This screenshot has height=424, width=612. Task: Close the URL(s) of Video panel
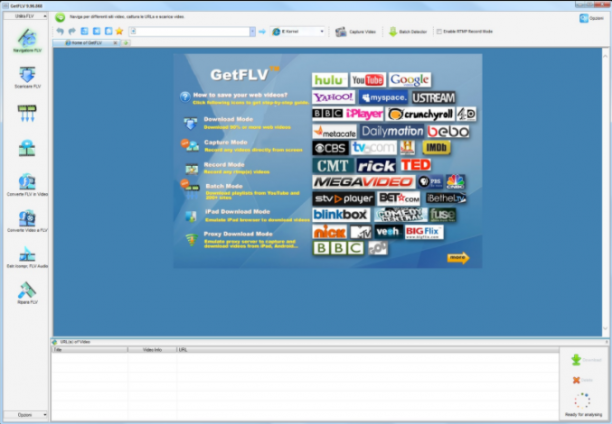[x=607, y=342]
